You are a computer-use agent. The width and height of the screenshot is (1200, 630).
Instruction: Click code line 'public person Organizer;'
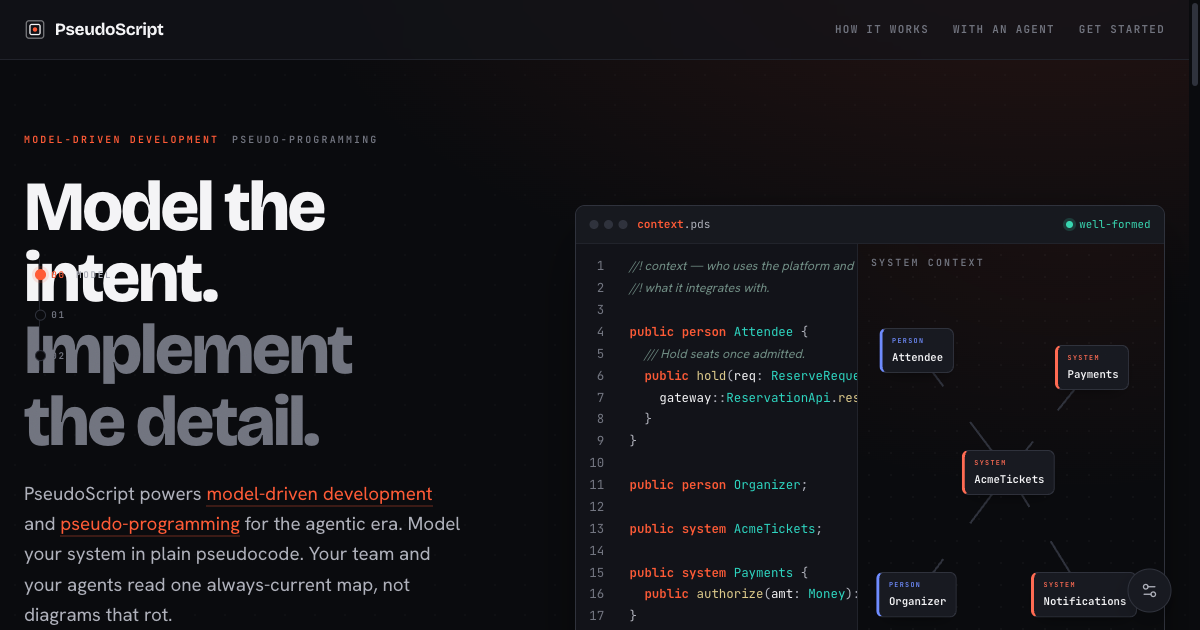tap(718, 485)
